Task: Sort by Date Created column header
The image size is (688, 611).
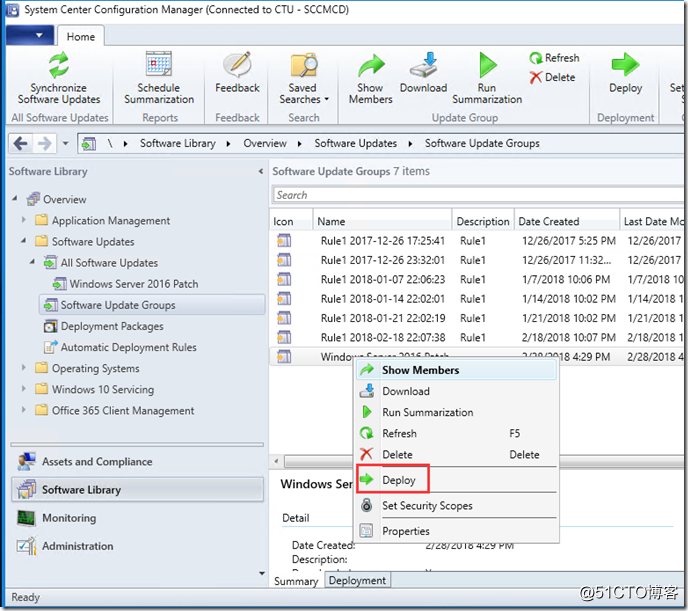Action: click(x=566, y=222)
